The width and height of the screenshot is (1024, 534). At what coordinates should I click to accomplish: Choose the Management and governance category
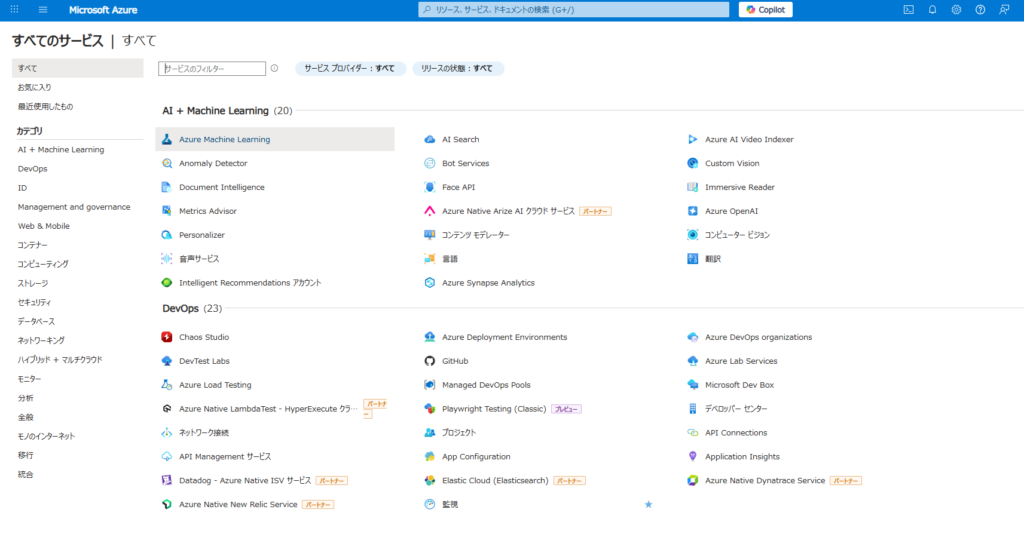pyautogui.click(x=74, y=207)
